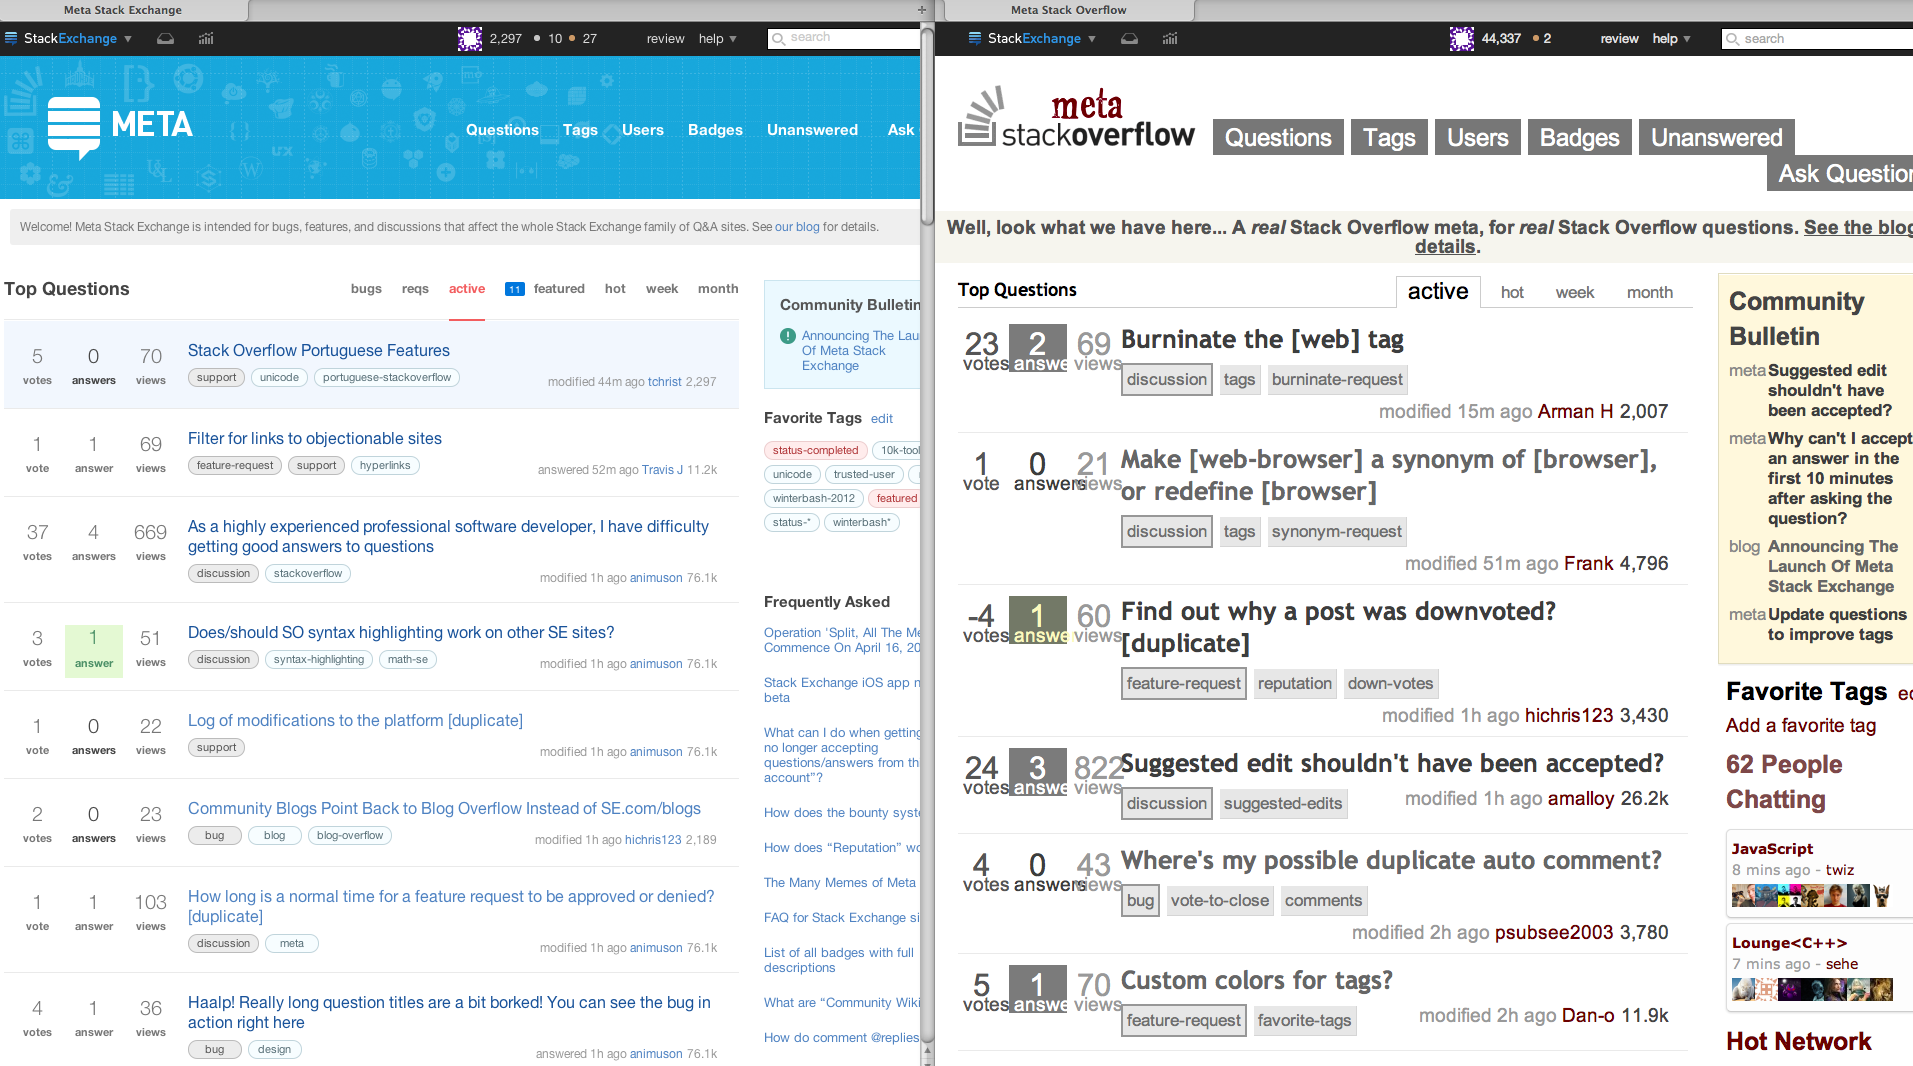1913x1066 pixels.
Task: Open Unanswered in blue META navigation
Action: 812,130
